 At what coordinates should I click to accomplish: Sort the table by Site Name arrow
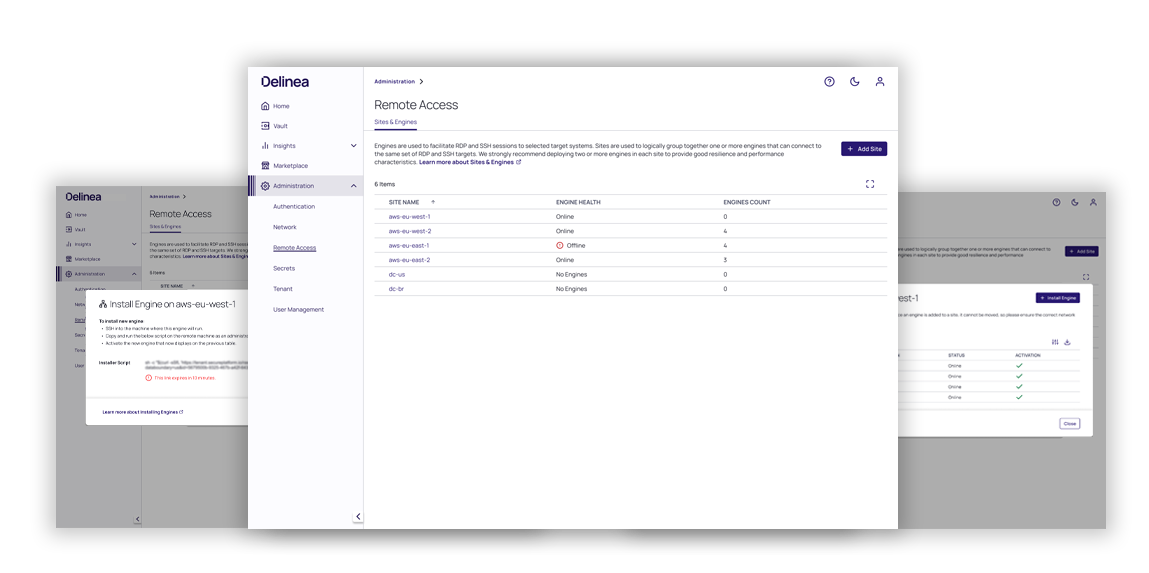(433, 202)
